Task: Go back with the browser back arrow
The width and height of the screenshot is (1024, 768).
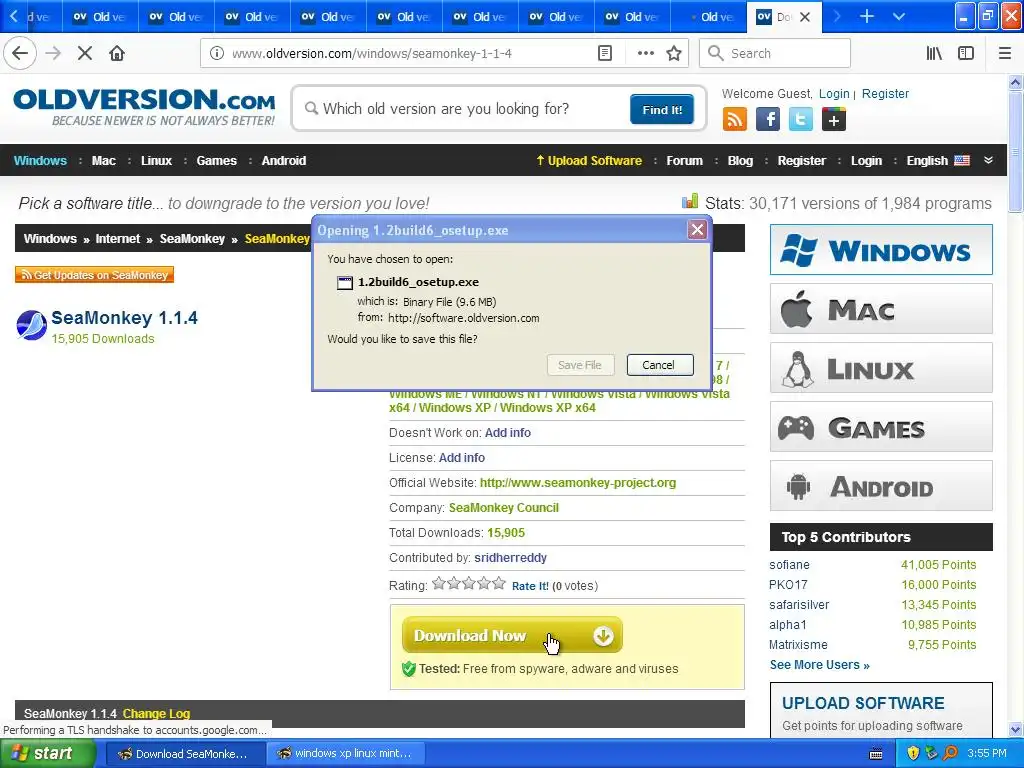Action: [20, 53]
